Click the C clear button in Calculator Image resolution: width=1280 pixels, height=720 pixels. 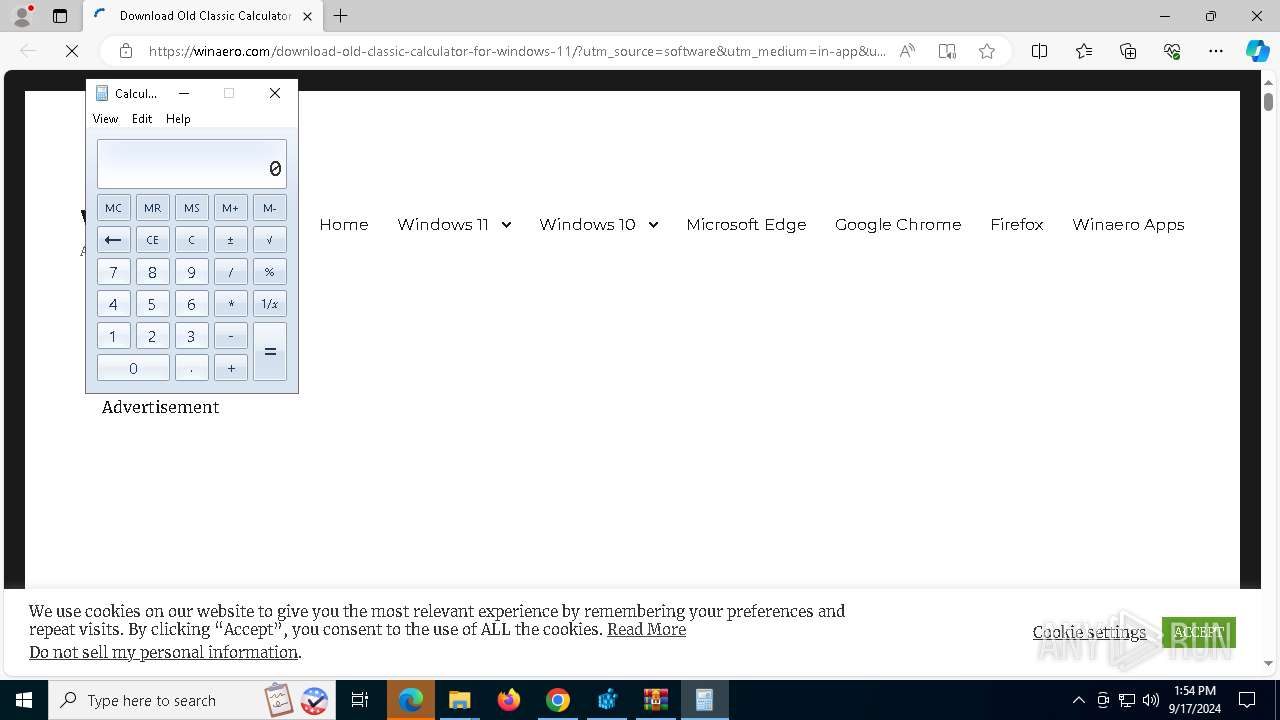(192, 240)
